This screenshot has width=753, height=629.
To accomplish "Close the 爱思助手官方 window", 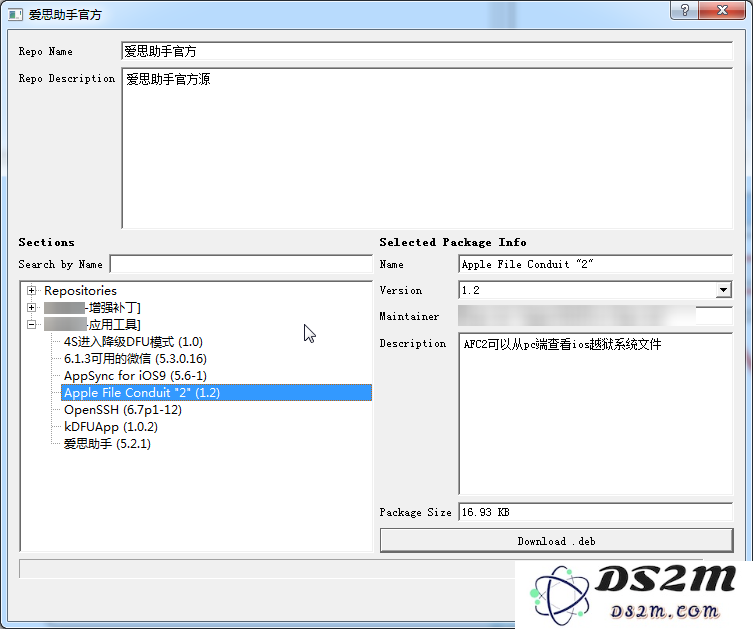I will pos(722,10).
